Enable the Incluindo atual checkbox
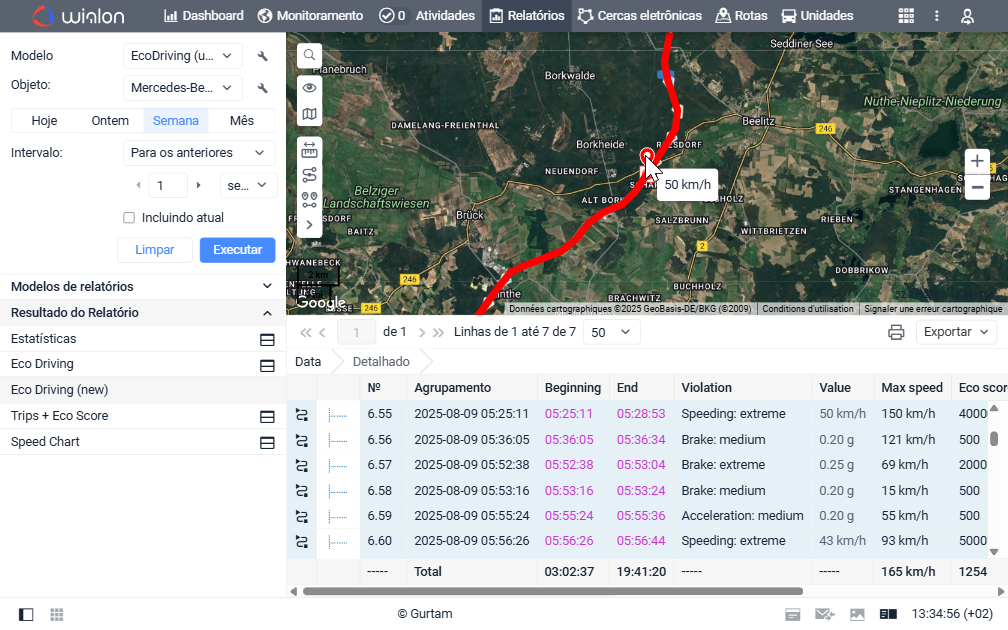 click(129, 218)
